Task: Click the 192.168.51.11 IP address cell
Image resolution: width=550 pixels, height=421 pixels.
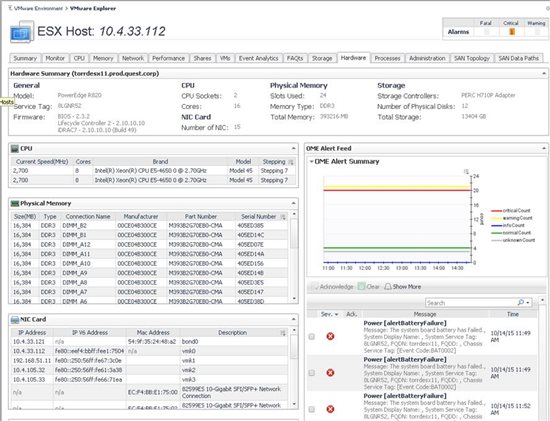Action: 32,361
